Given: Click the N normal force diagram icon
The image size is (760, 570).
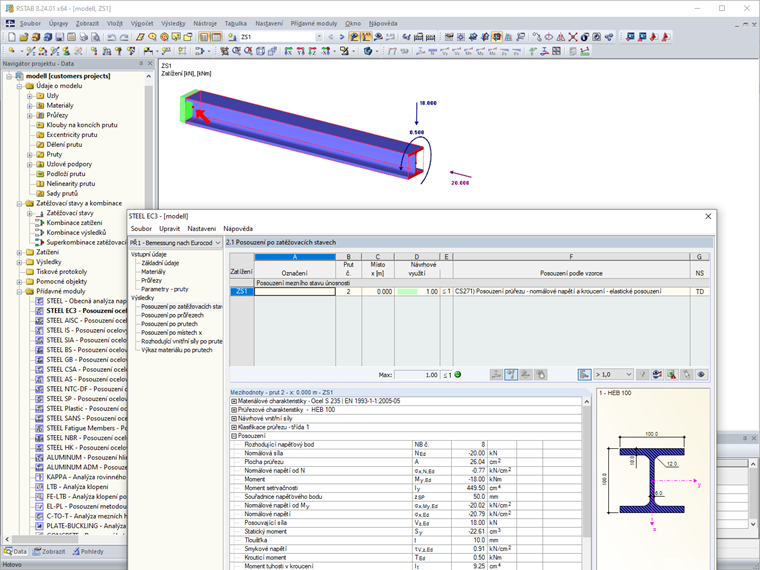Looking at the screenshot, I should tap(432, 51).
